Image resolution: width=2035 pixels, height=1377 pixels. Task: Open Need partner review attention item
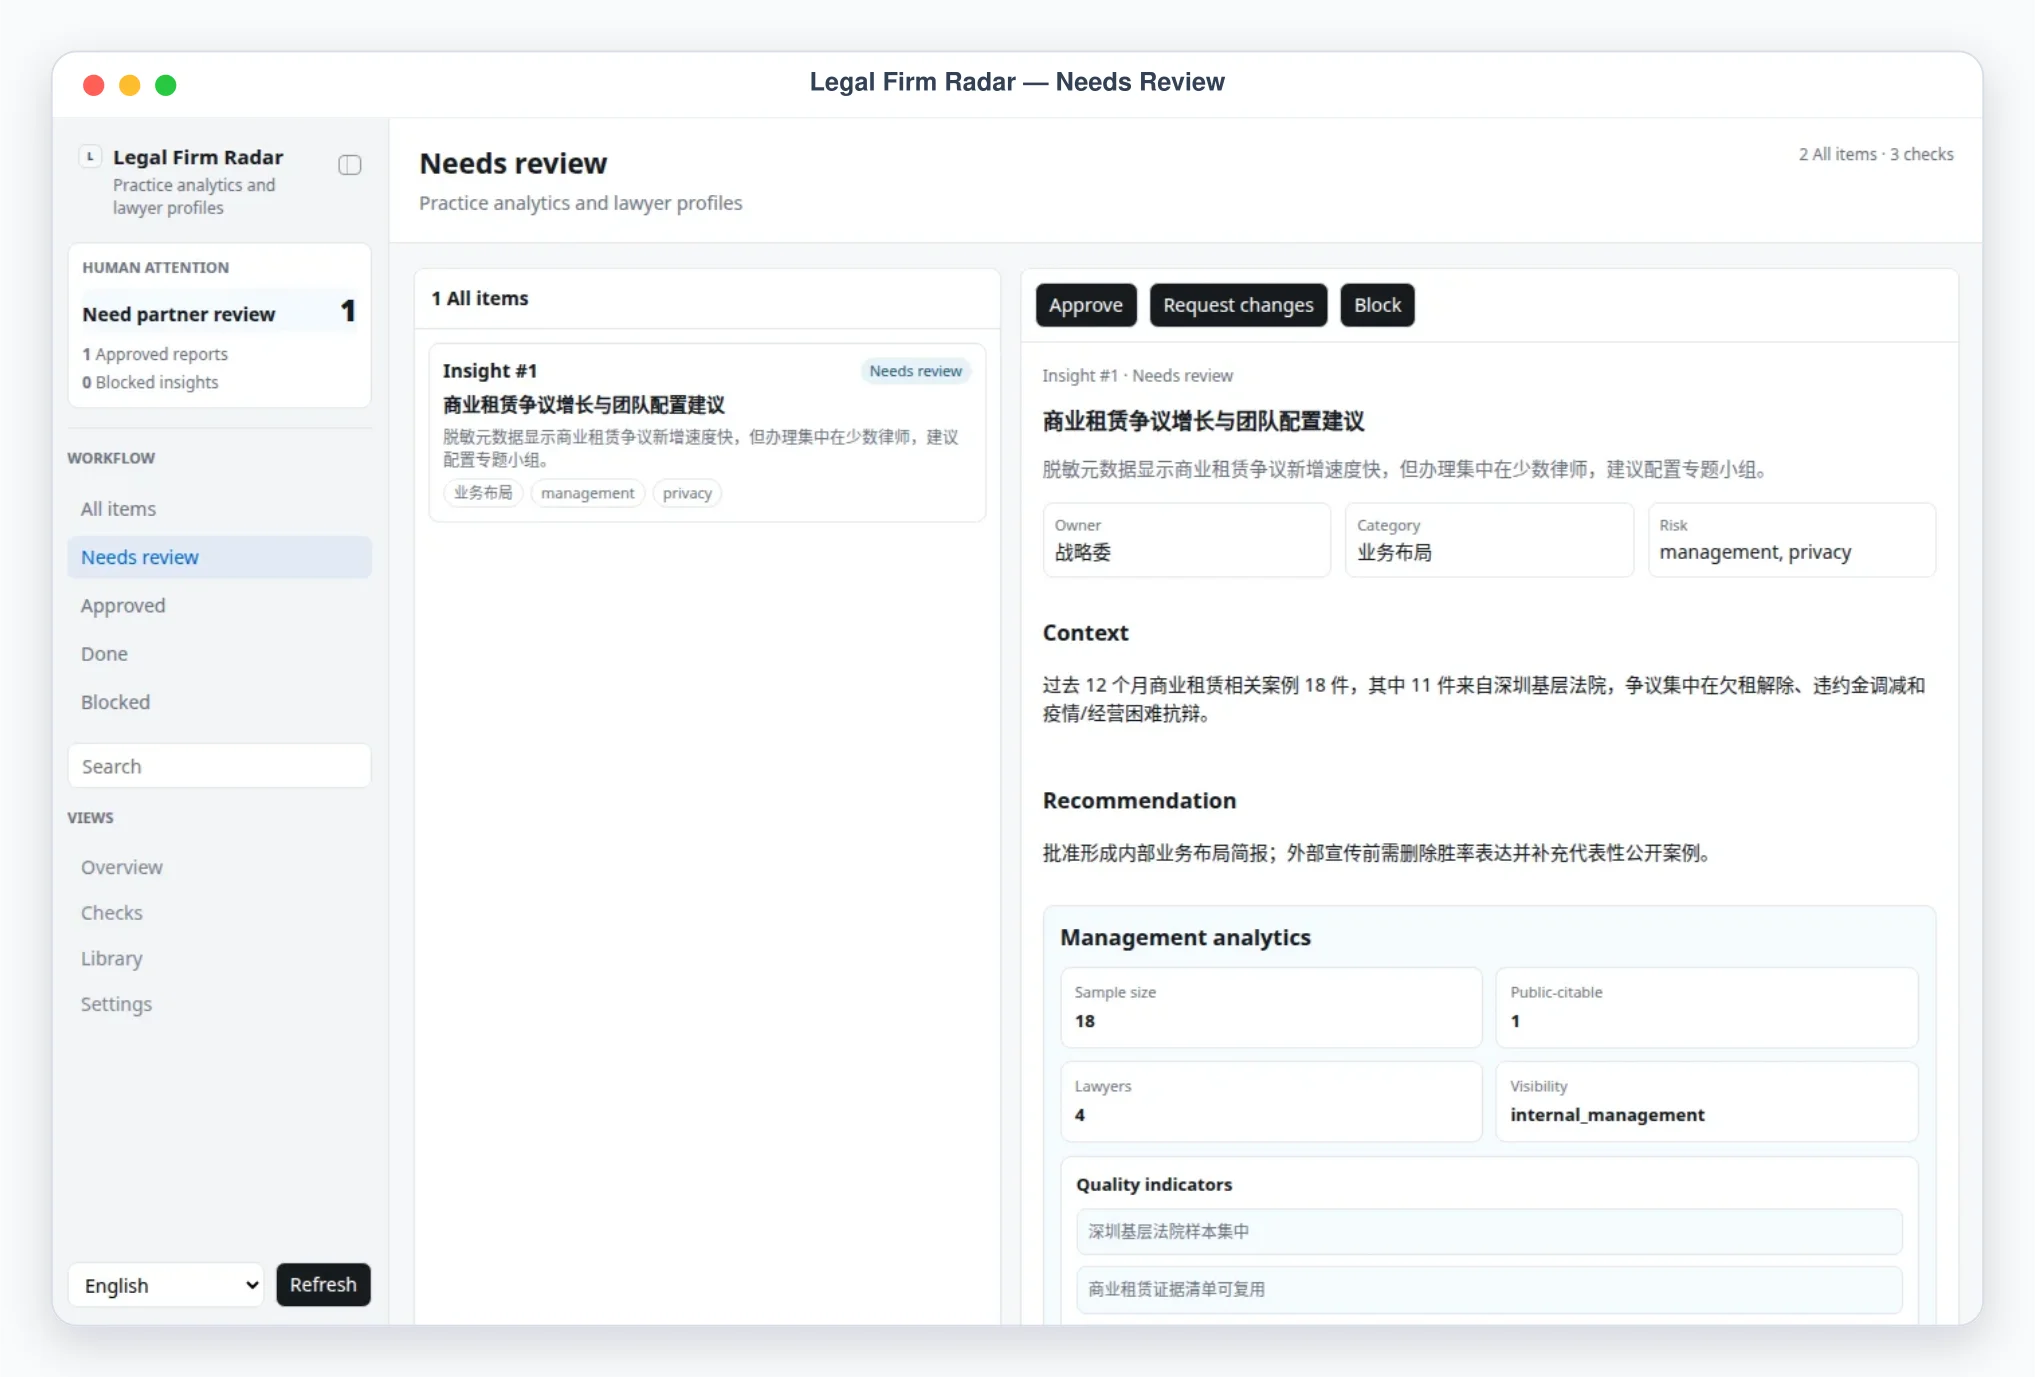(219, 313)
